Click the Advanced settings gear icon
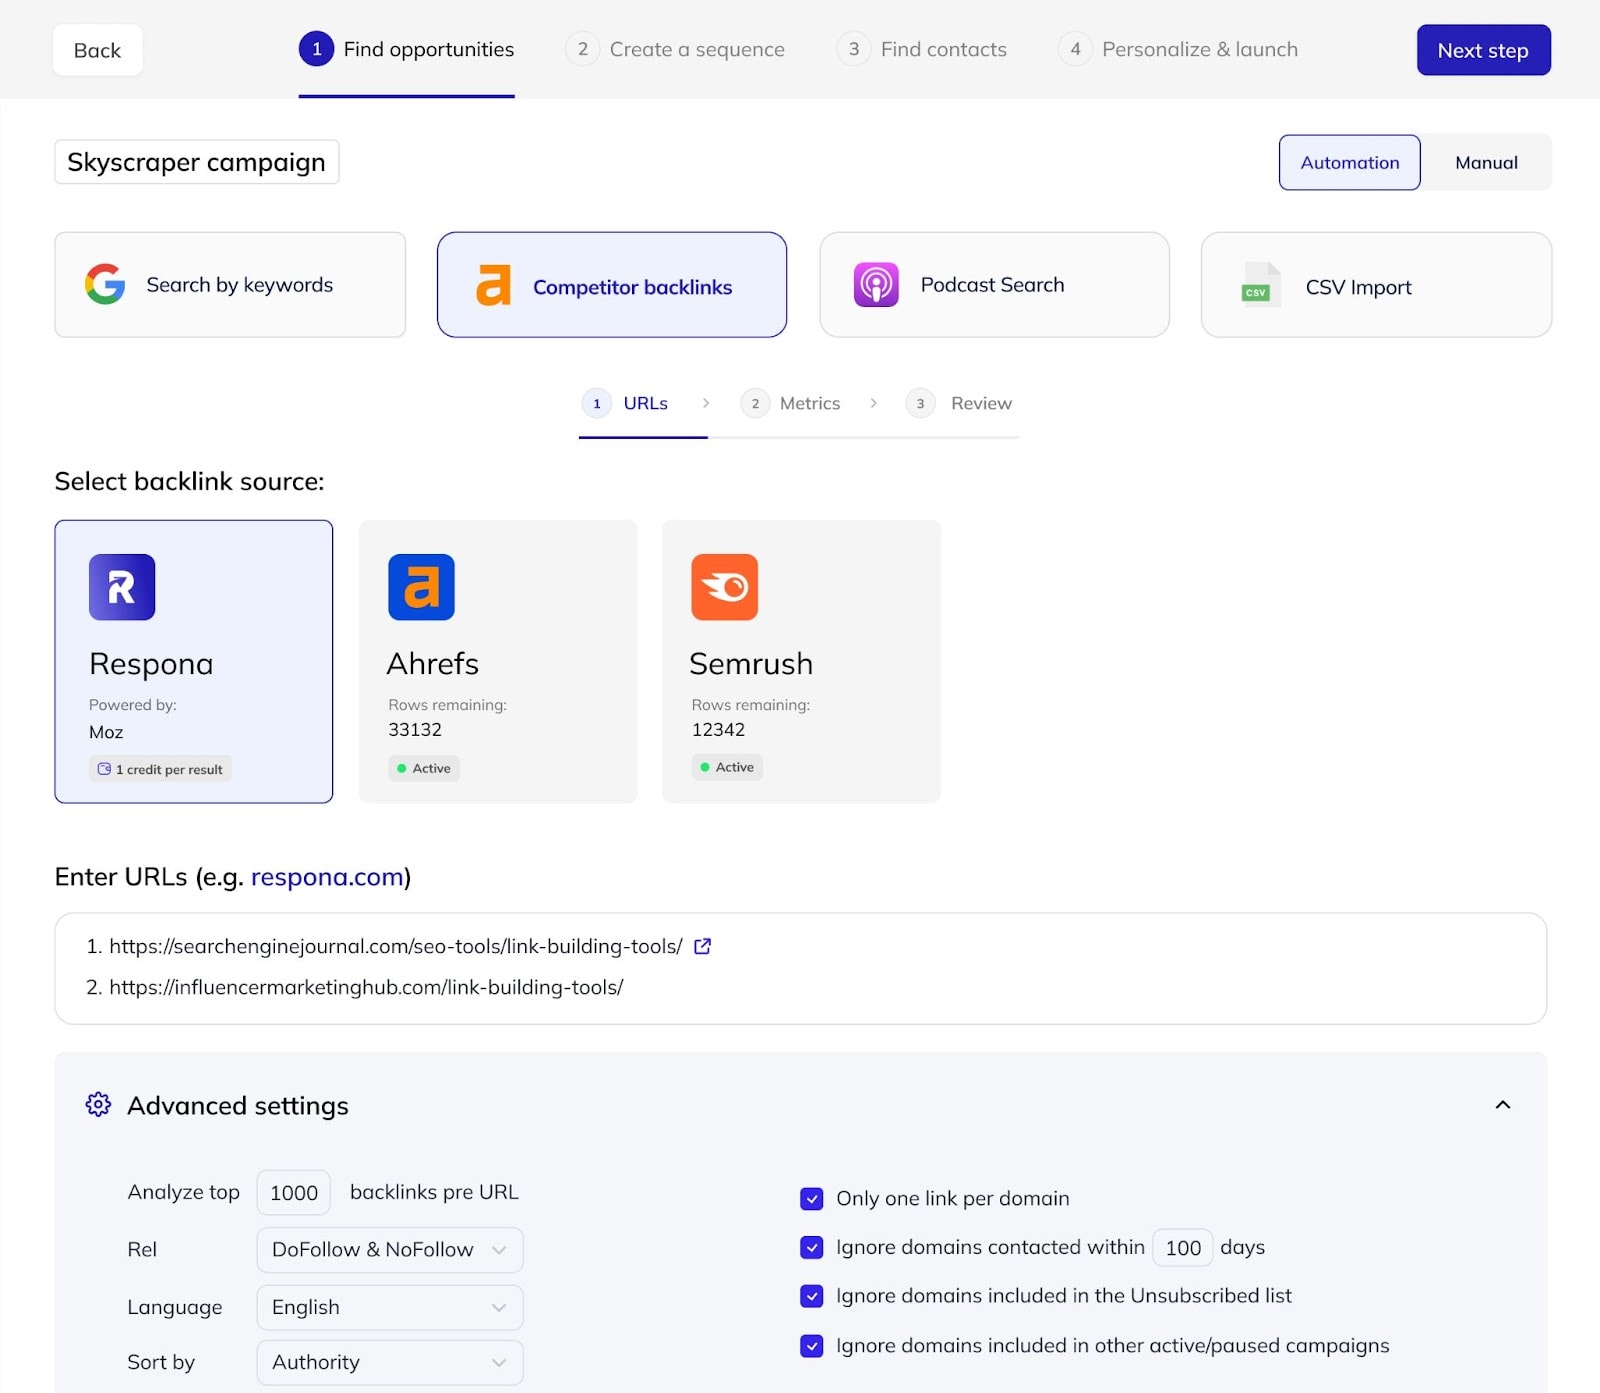The width and height of the screenshot is (1600, 1393). [98, 1104]
